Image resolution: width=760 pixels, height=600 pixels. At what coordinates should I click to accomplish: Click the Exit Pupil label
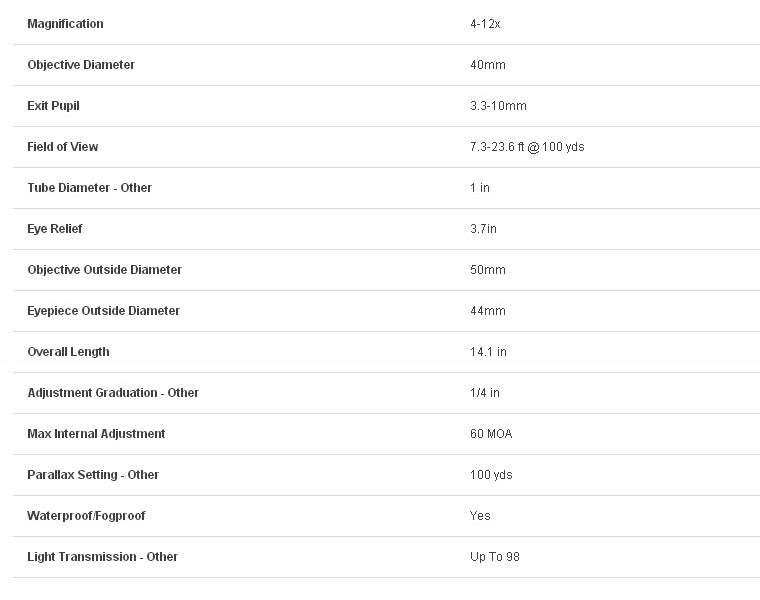click(53, 106)
